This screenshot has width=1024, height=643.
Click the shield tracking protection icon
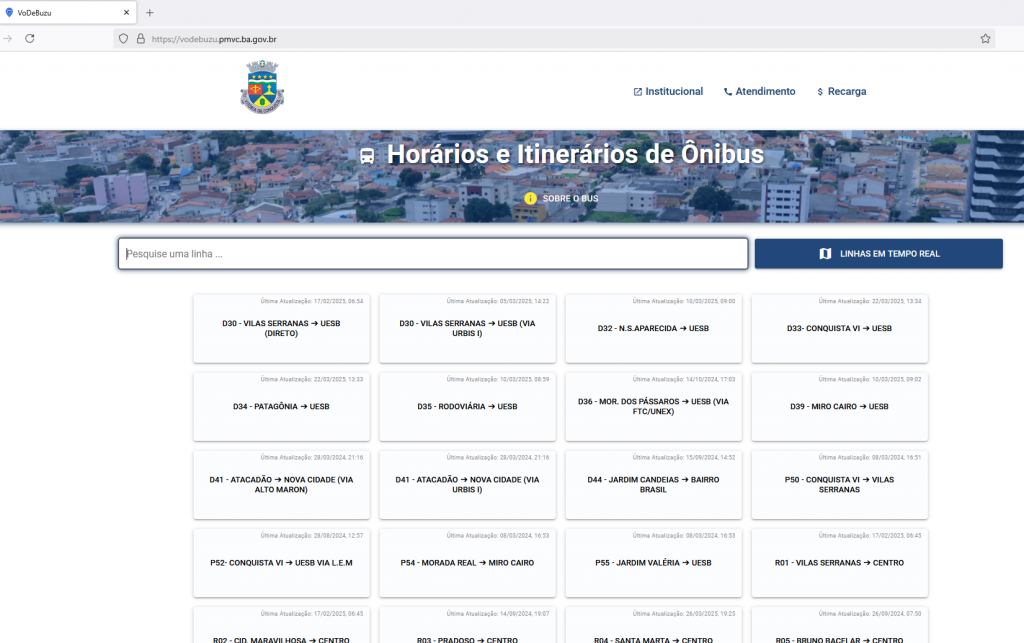pos(124,39)
